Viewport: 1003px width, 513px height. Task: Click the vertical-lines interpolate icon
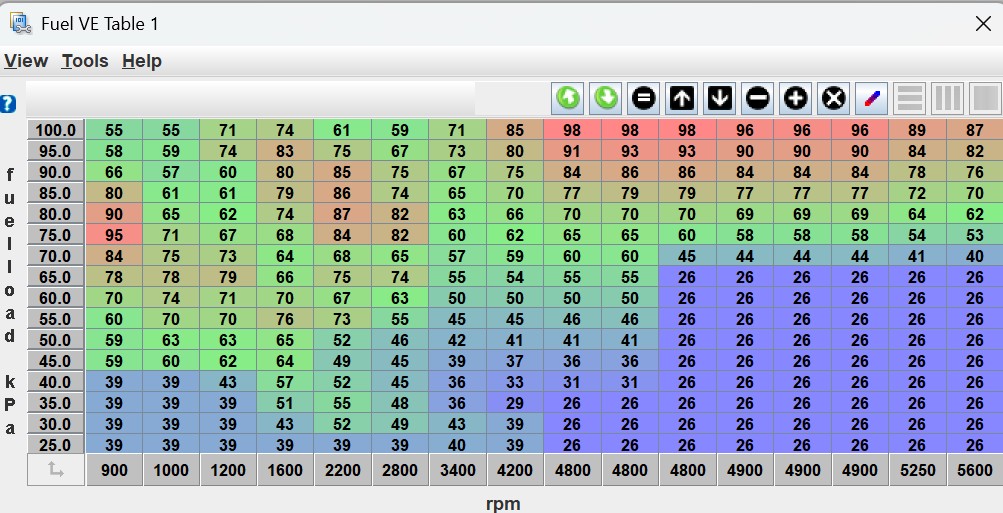coord(948,99)
